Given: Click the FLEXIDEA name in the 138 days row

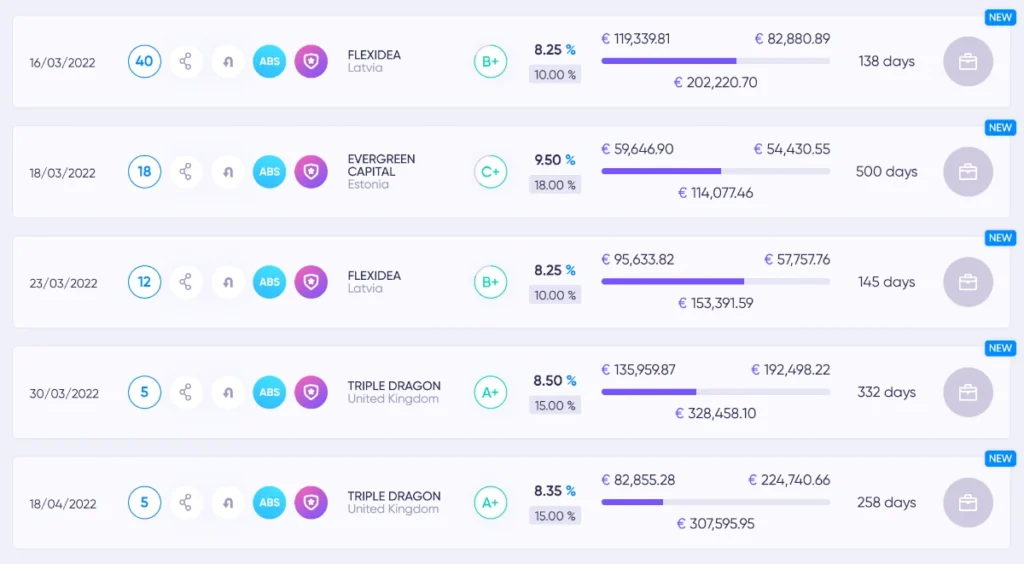Looking at the screenshot, I should coord(374,55).
